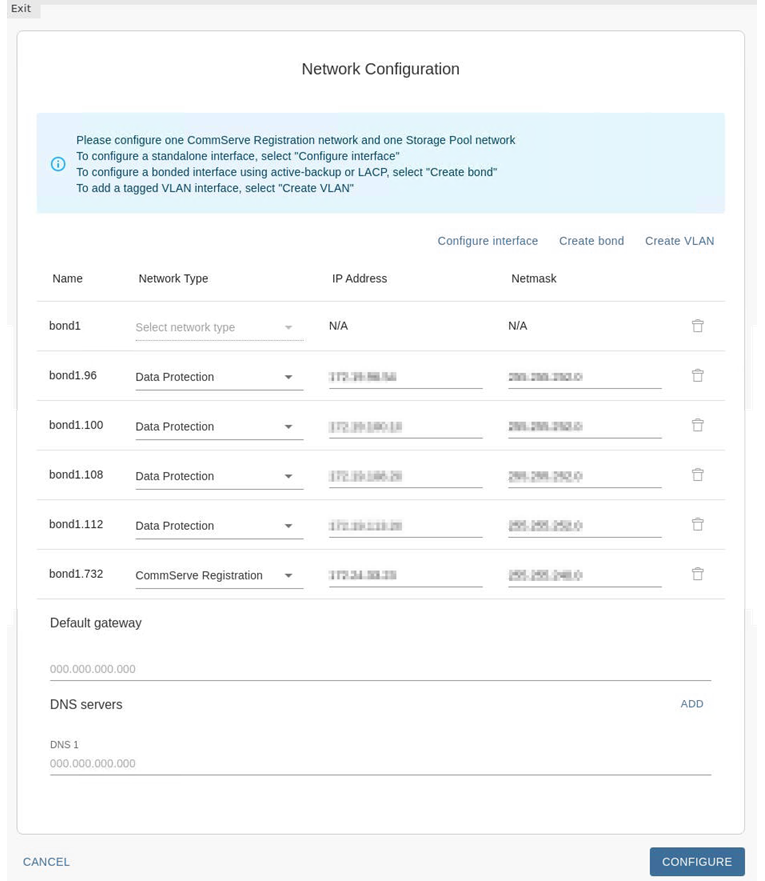The height and width of the screenshot is (881, 765).
Task: Click the Exit tab at top left
Action: 21,8
